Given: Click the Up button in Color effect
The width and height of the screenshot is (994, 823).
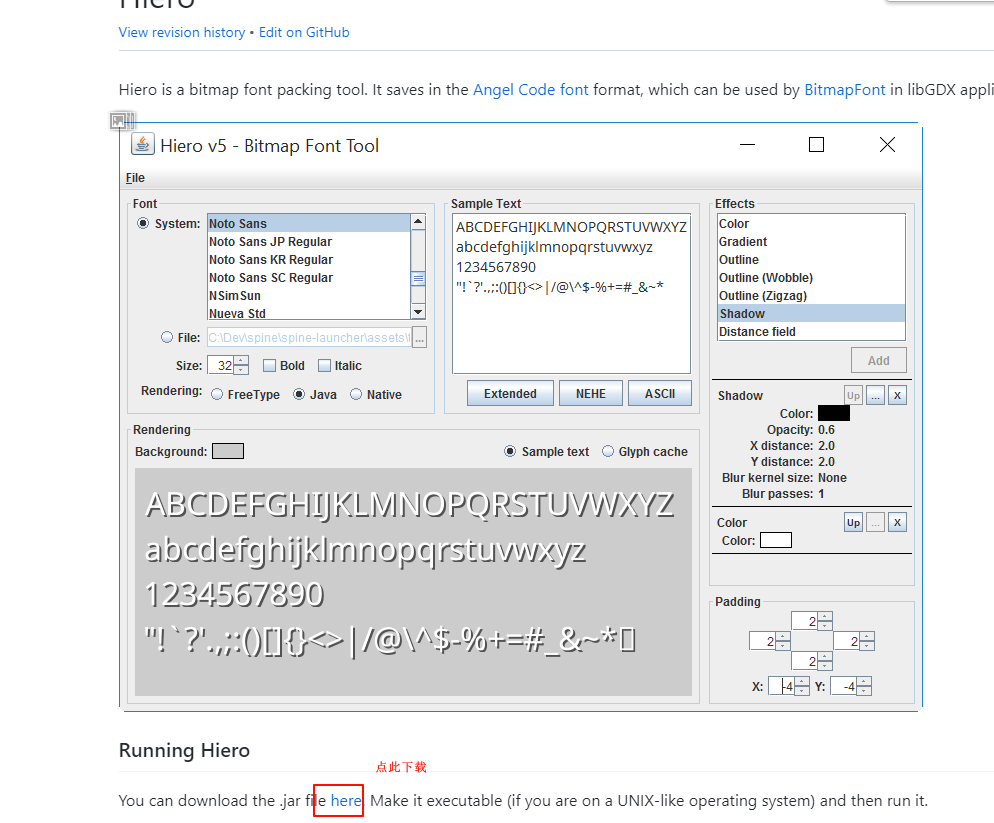Looking at the screenshot, I should point(853,522).
